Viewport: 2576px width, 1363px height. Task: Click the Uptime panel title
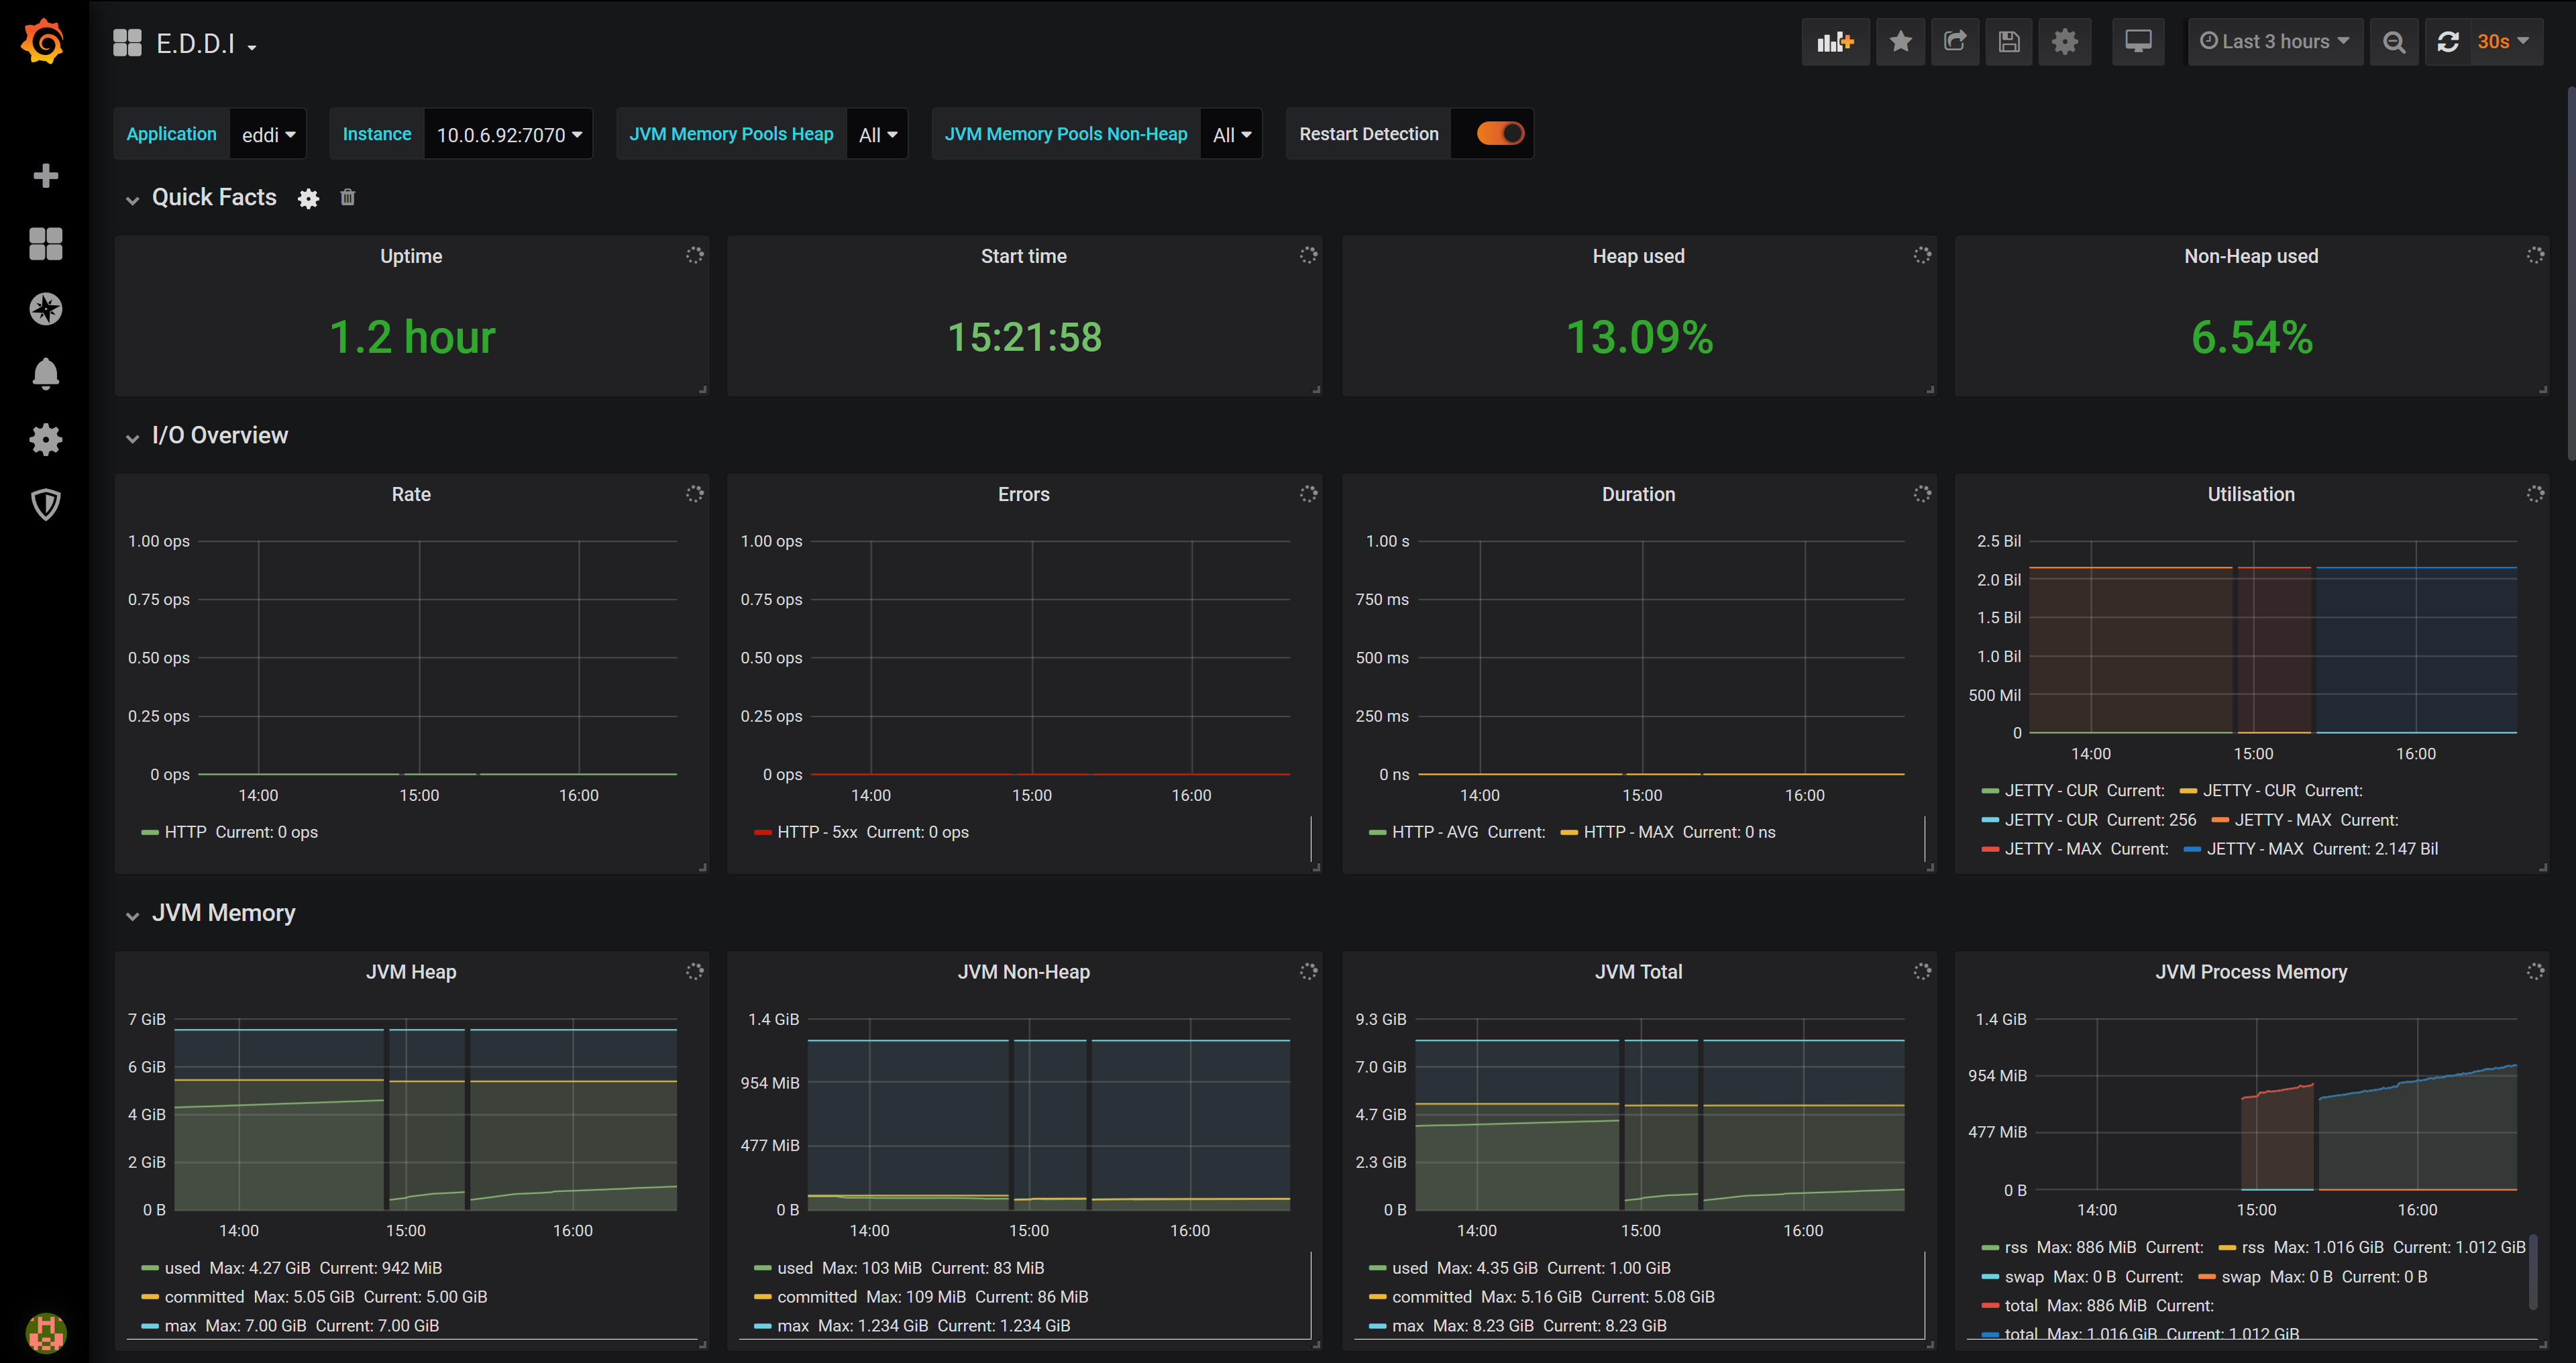point(411,257)
